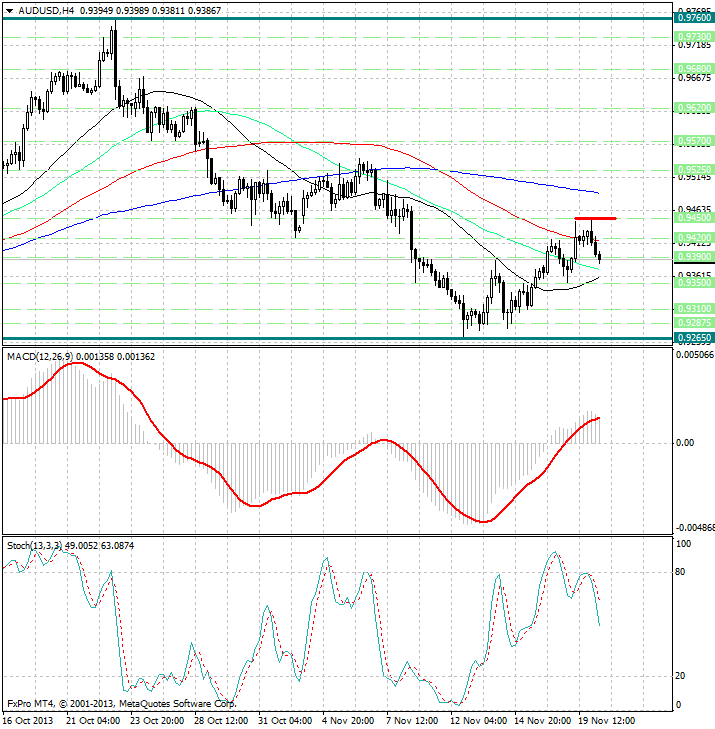
Task: Click the 19 Nov 12:00 time label
Action: point(607,720)
